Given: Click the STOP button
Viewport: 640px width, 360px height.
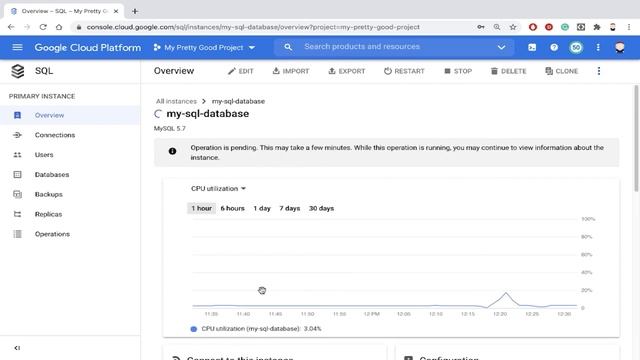Looking at the screenshot, I should [x=458, y=71].
